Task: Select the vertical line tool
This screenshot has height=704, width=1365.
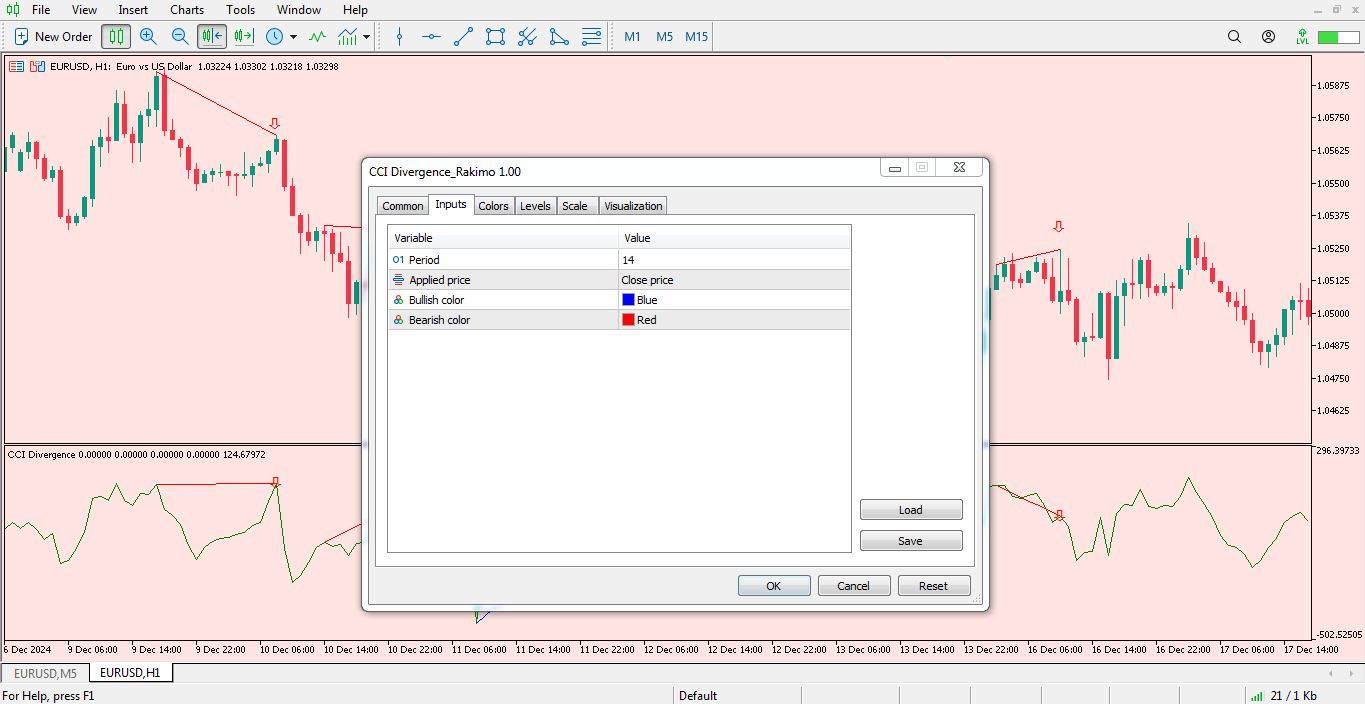Action: tap(400, 37)
